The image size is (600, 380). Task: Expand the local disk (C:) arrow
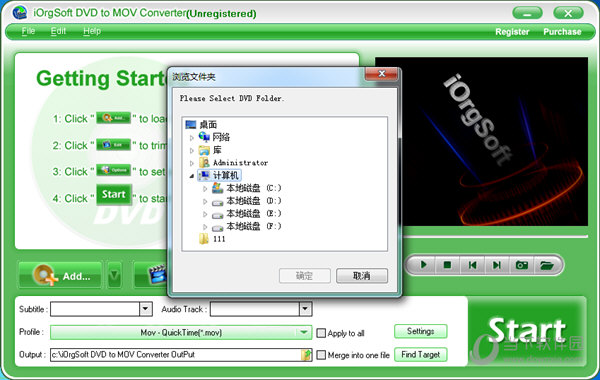205,188
